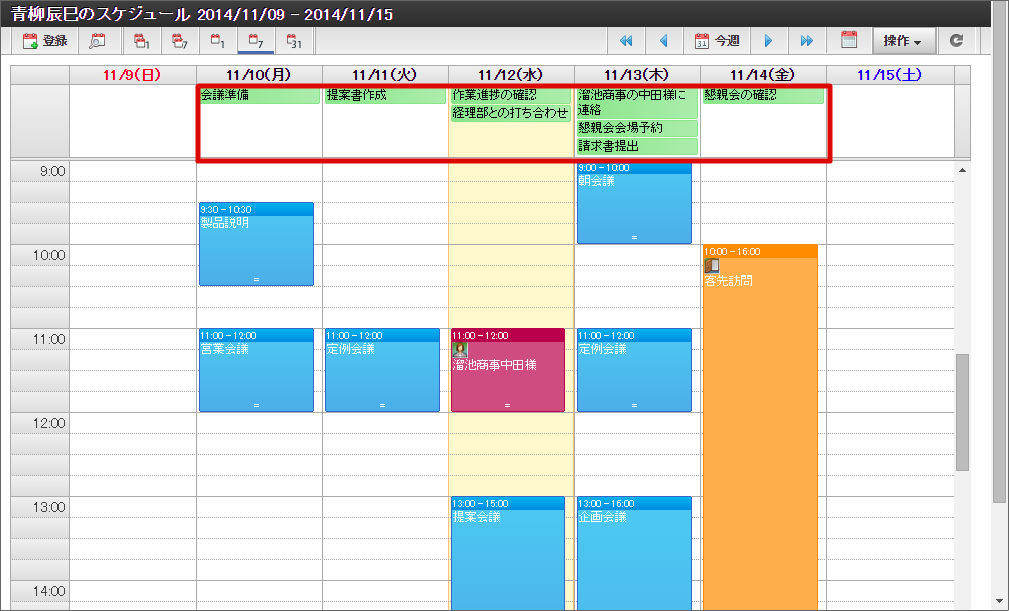
Task: Click the 12:00 time label
Action: 49,423
